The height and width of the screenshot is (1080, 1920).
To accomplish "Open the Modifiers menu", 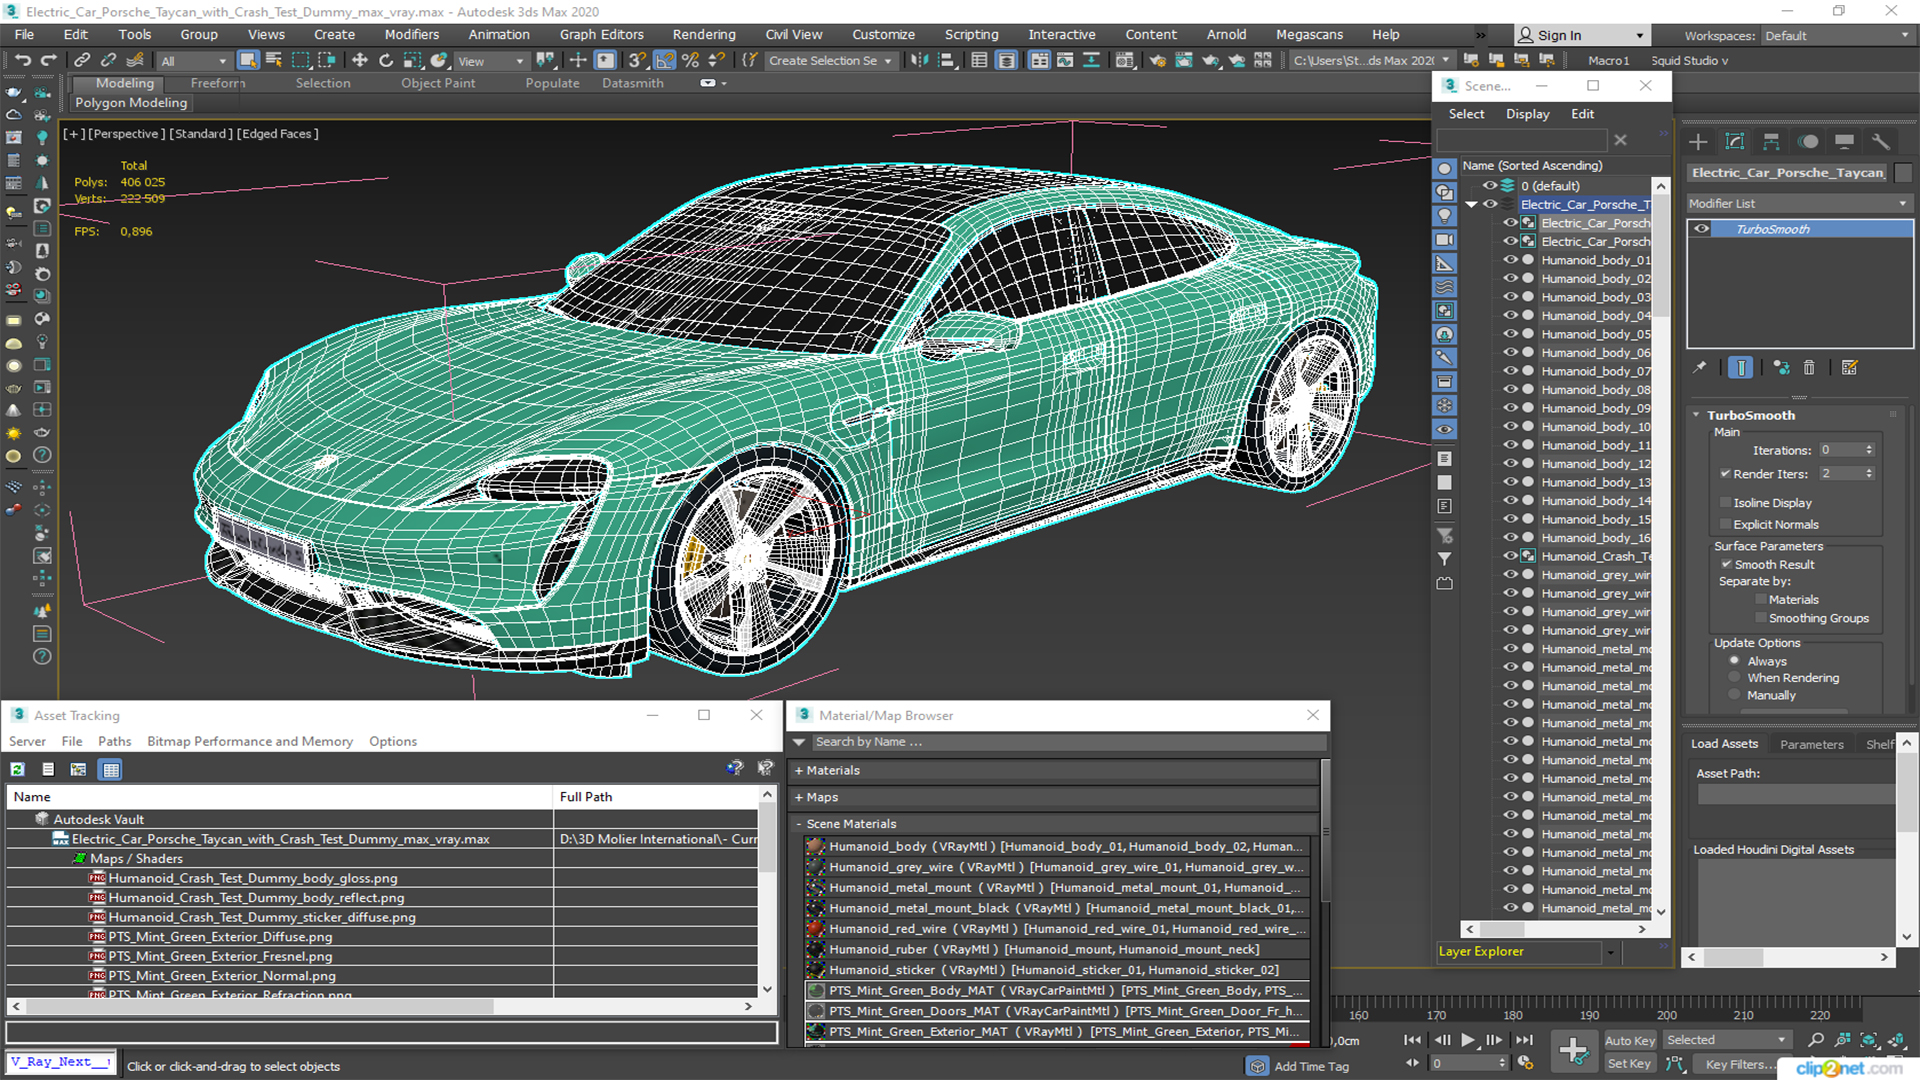I will 411,34.
